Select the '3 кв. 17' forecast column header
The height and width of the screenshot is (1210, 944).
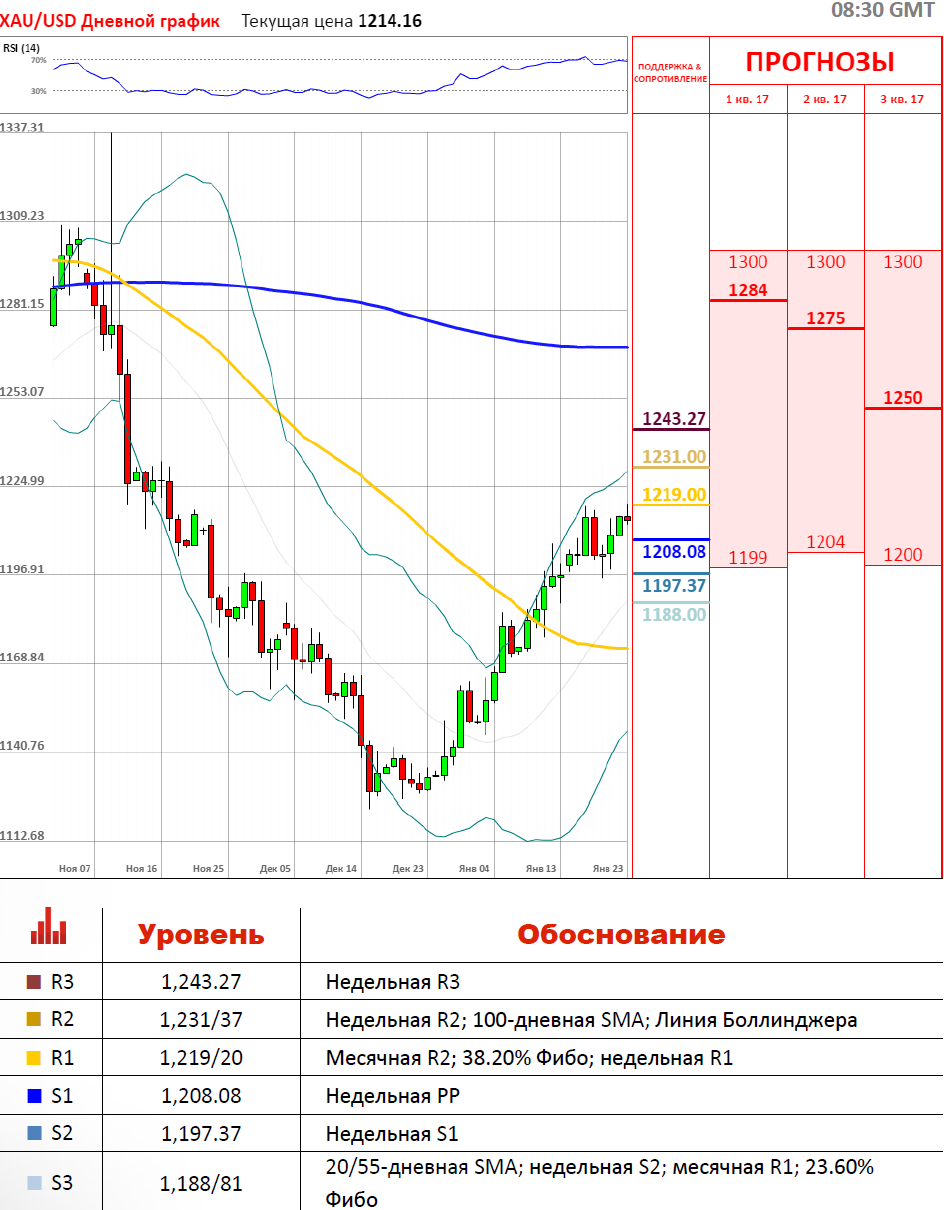pos(903,99)
